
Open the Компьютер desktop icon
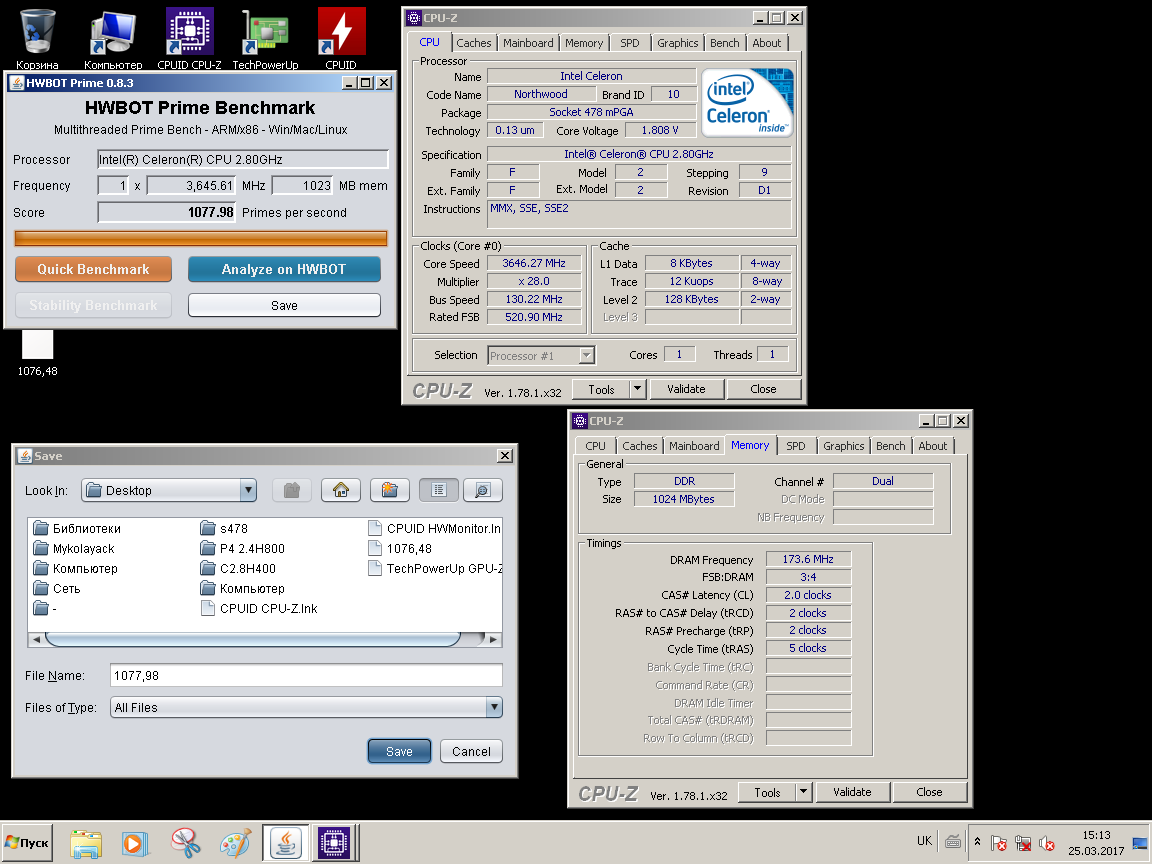[x=113, y=38]
